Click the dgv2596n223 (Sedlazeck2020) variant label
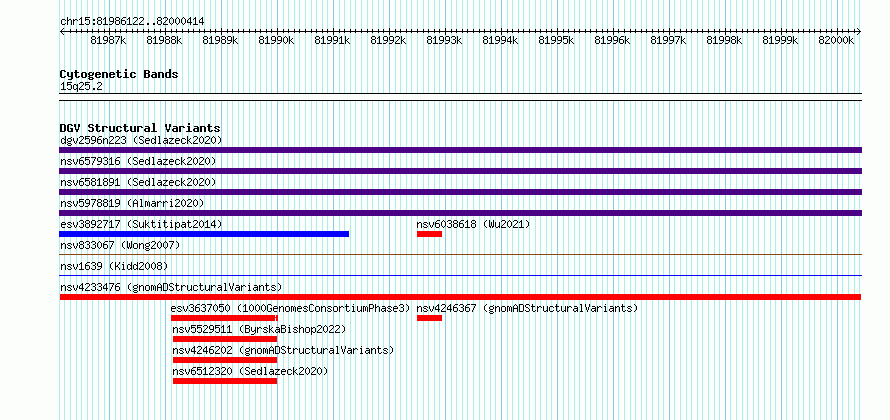Screen dimensions: 890x420 141,140
